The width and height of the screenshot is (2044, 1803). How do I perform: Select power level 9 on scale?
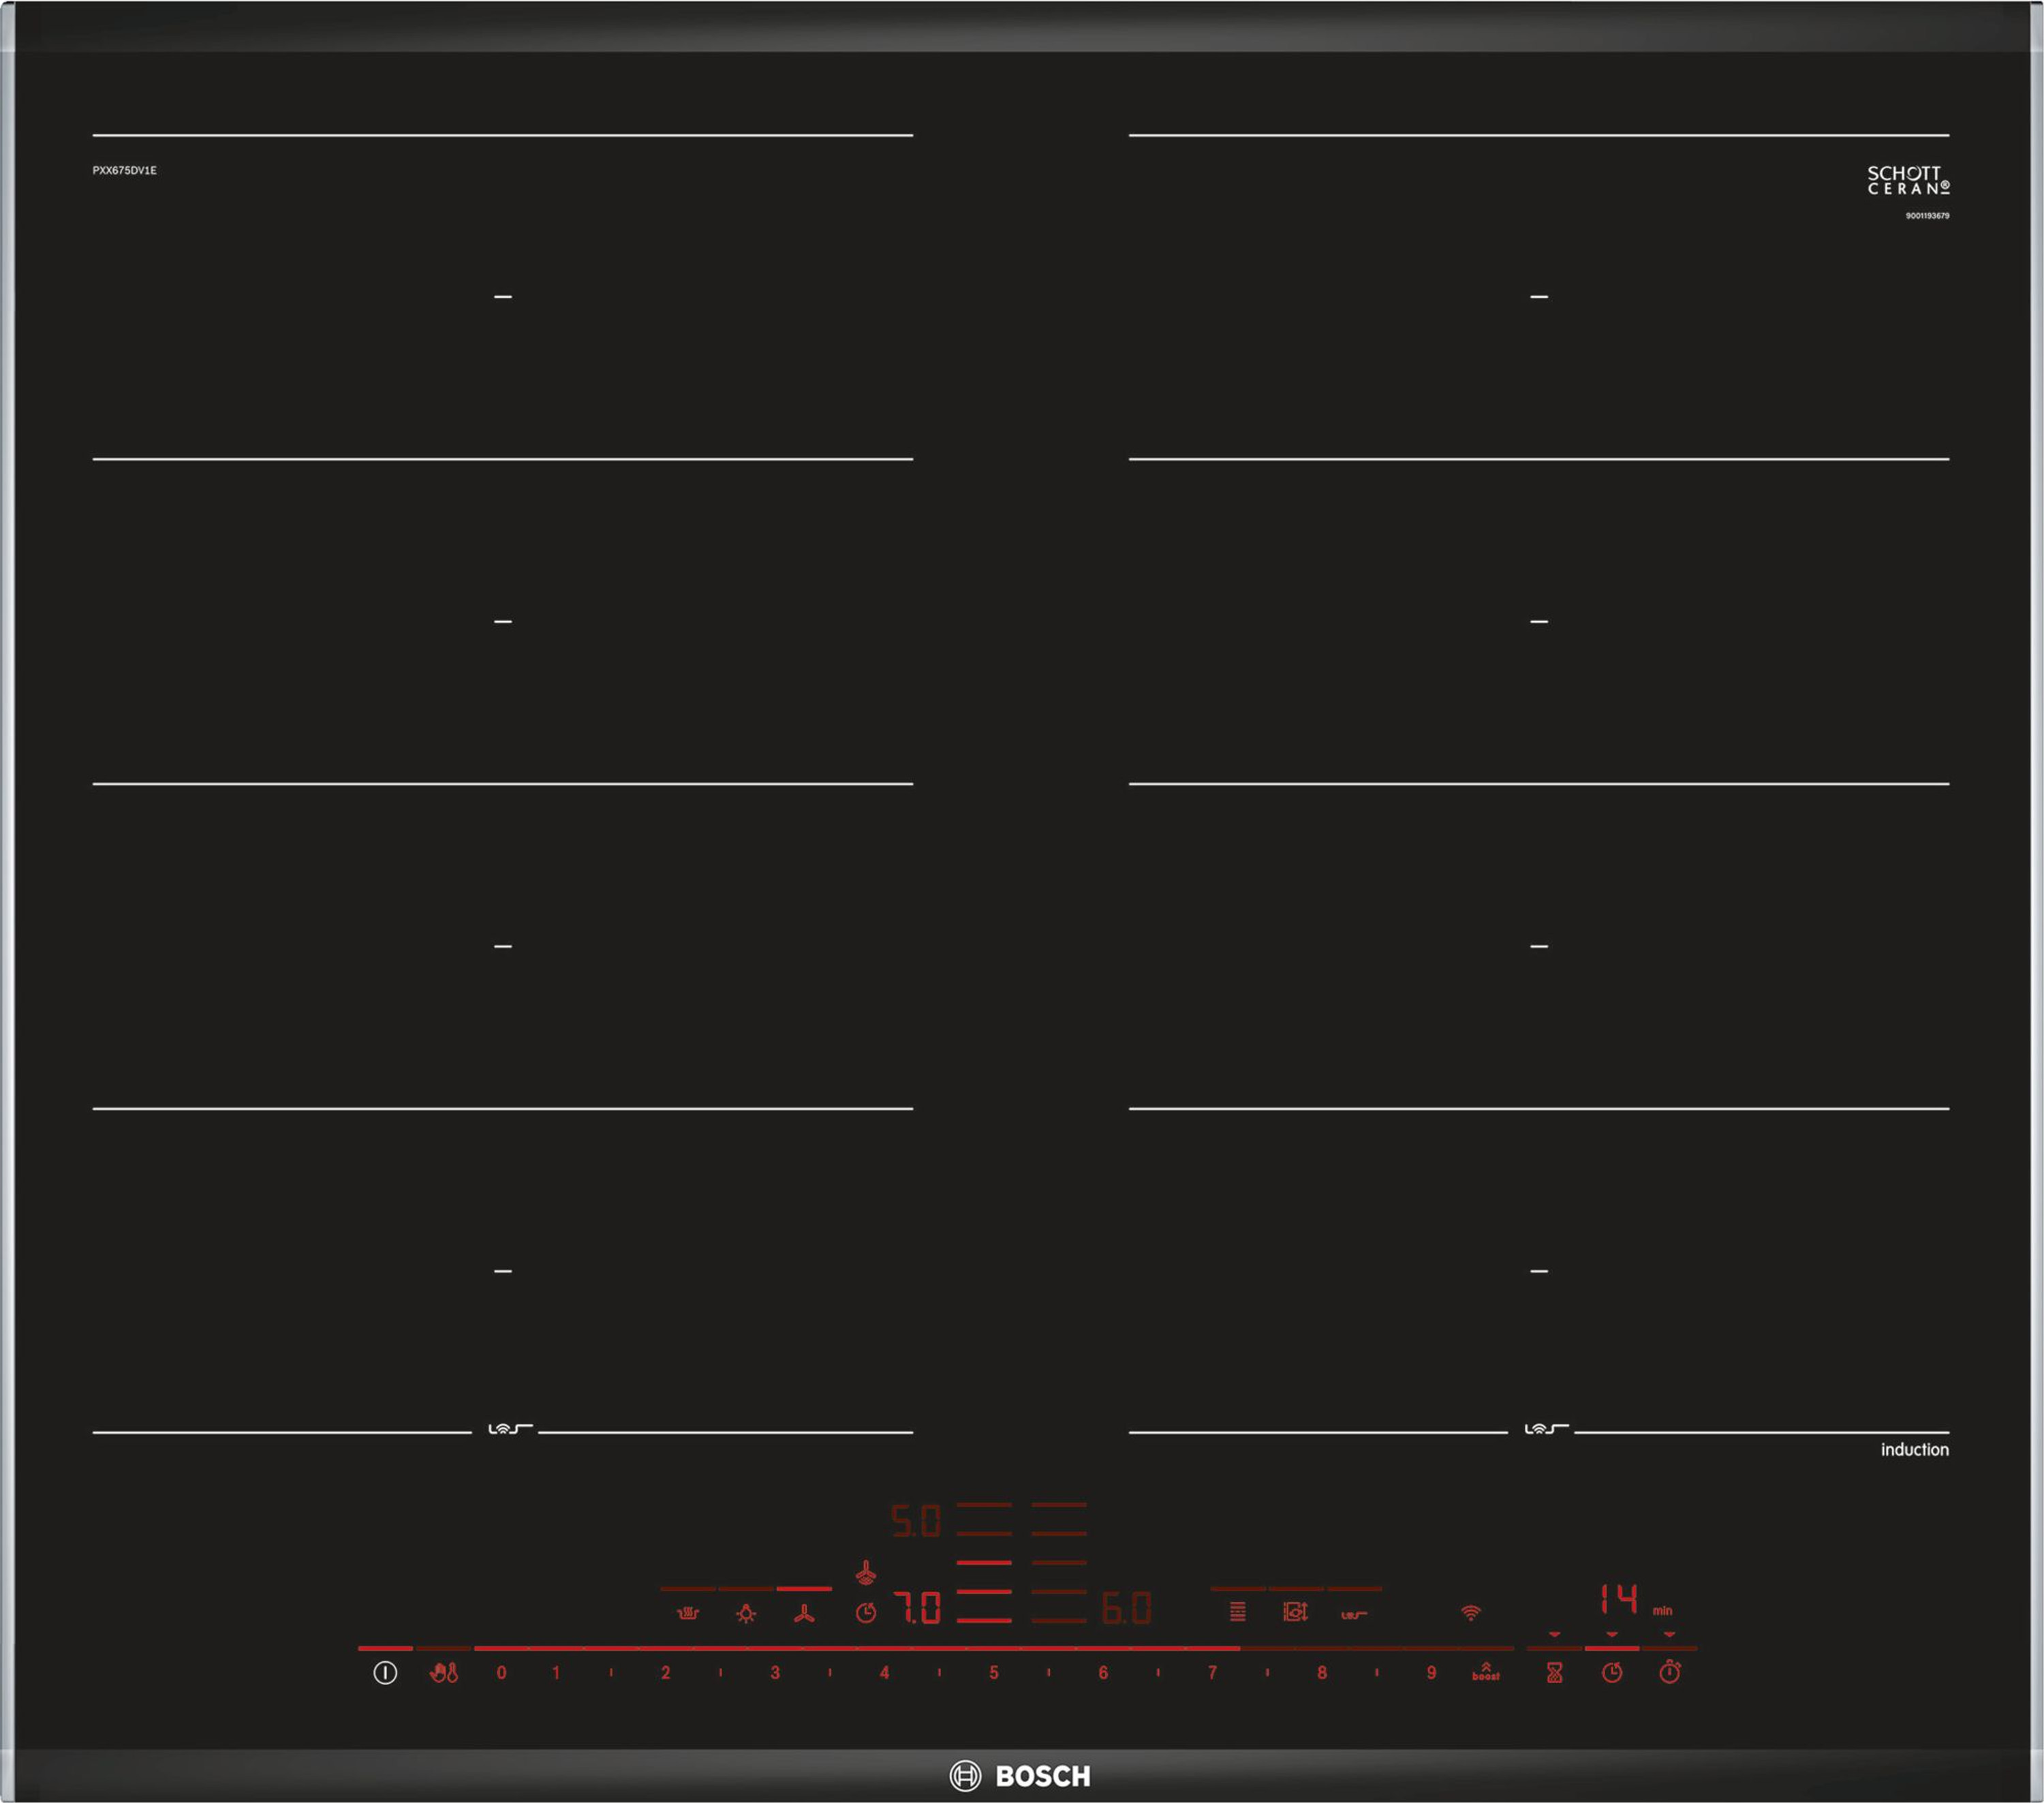1431,1672
